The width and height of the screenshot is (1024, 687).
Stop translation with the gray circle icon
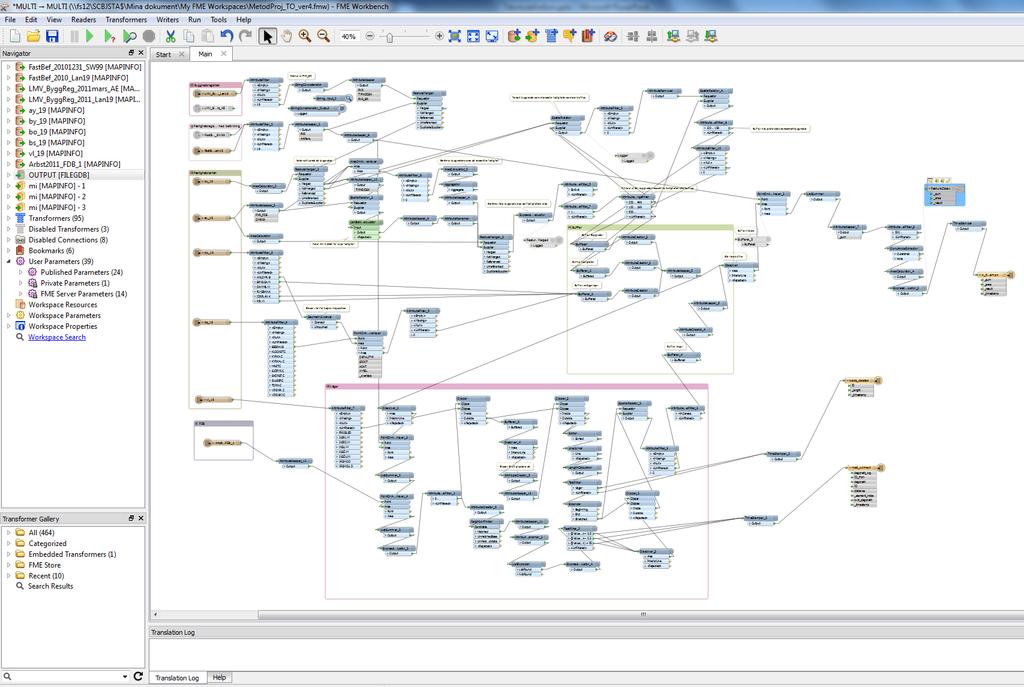pyautogui.click(x=149, y=36)
